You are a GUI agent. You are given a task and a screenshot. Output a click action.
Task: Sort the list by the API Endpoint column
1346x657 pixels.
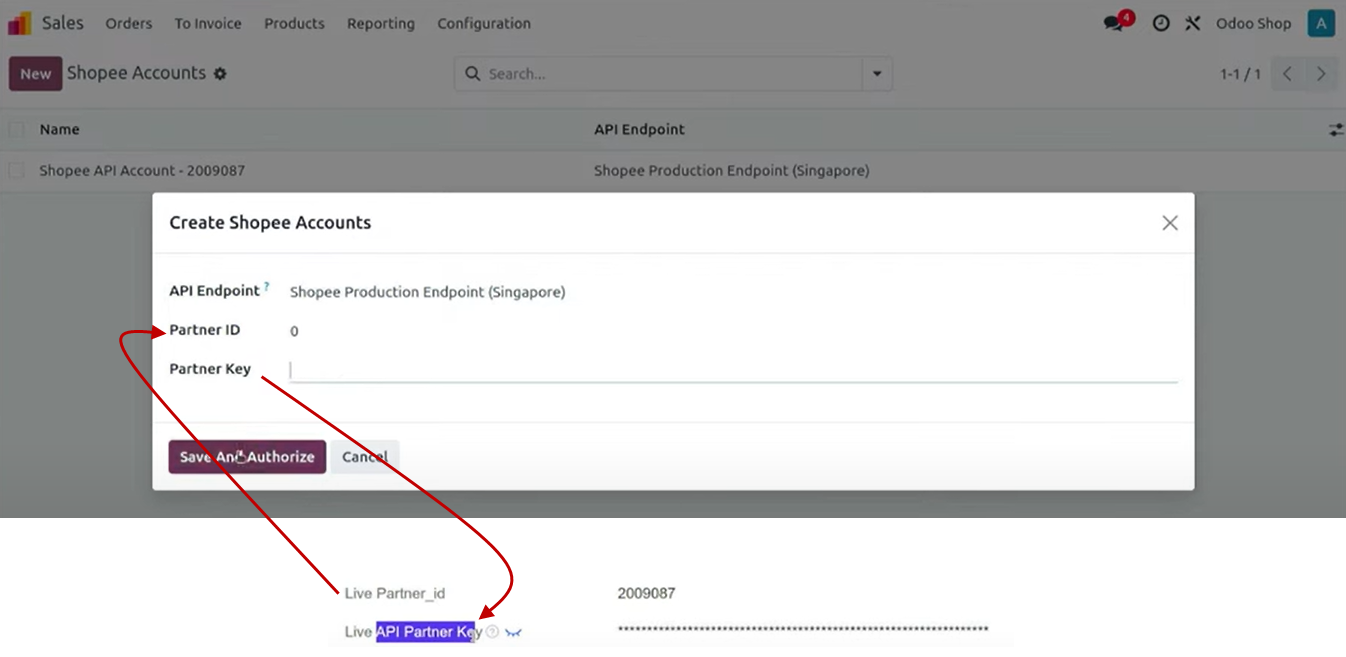pos(639,129)
